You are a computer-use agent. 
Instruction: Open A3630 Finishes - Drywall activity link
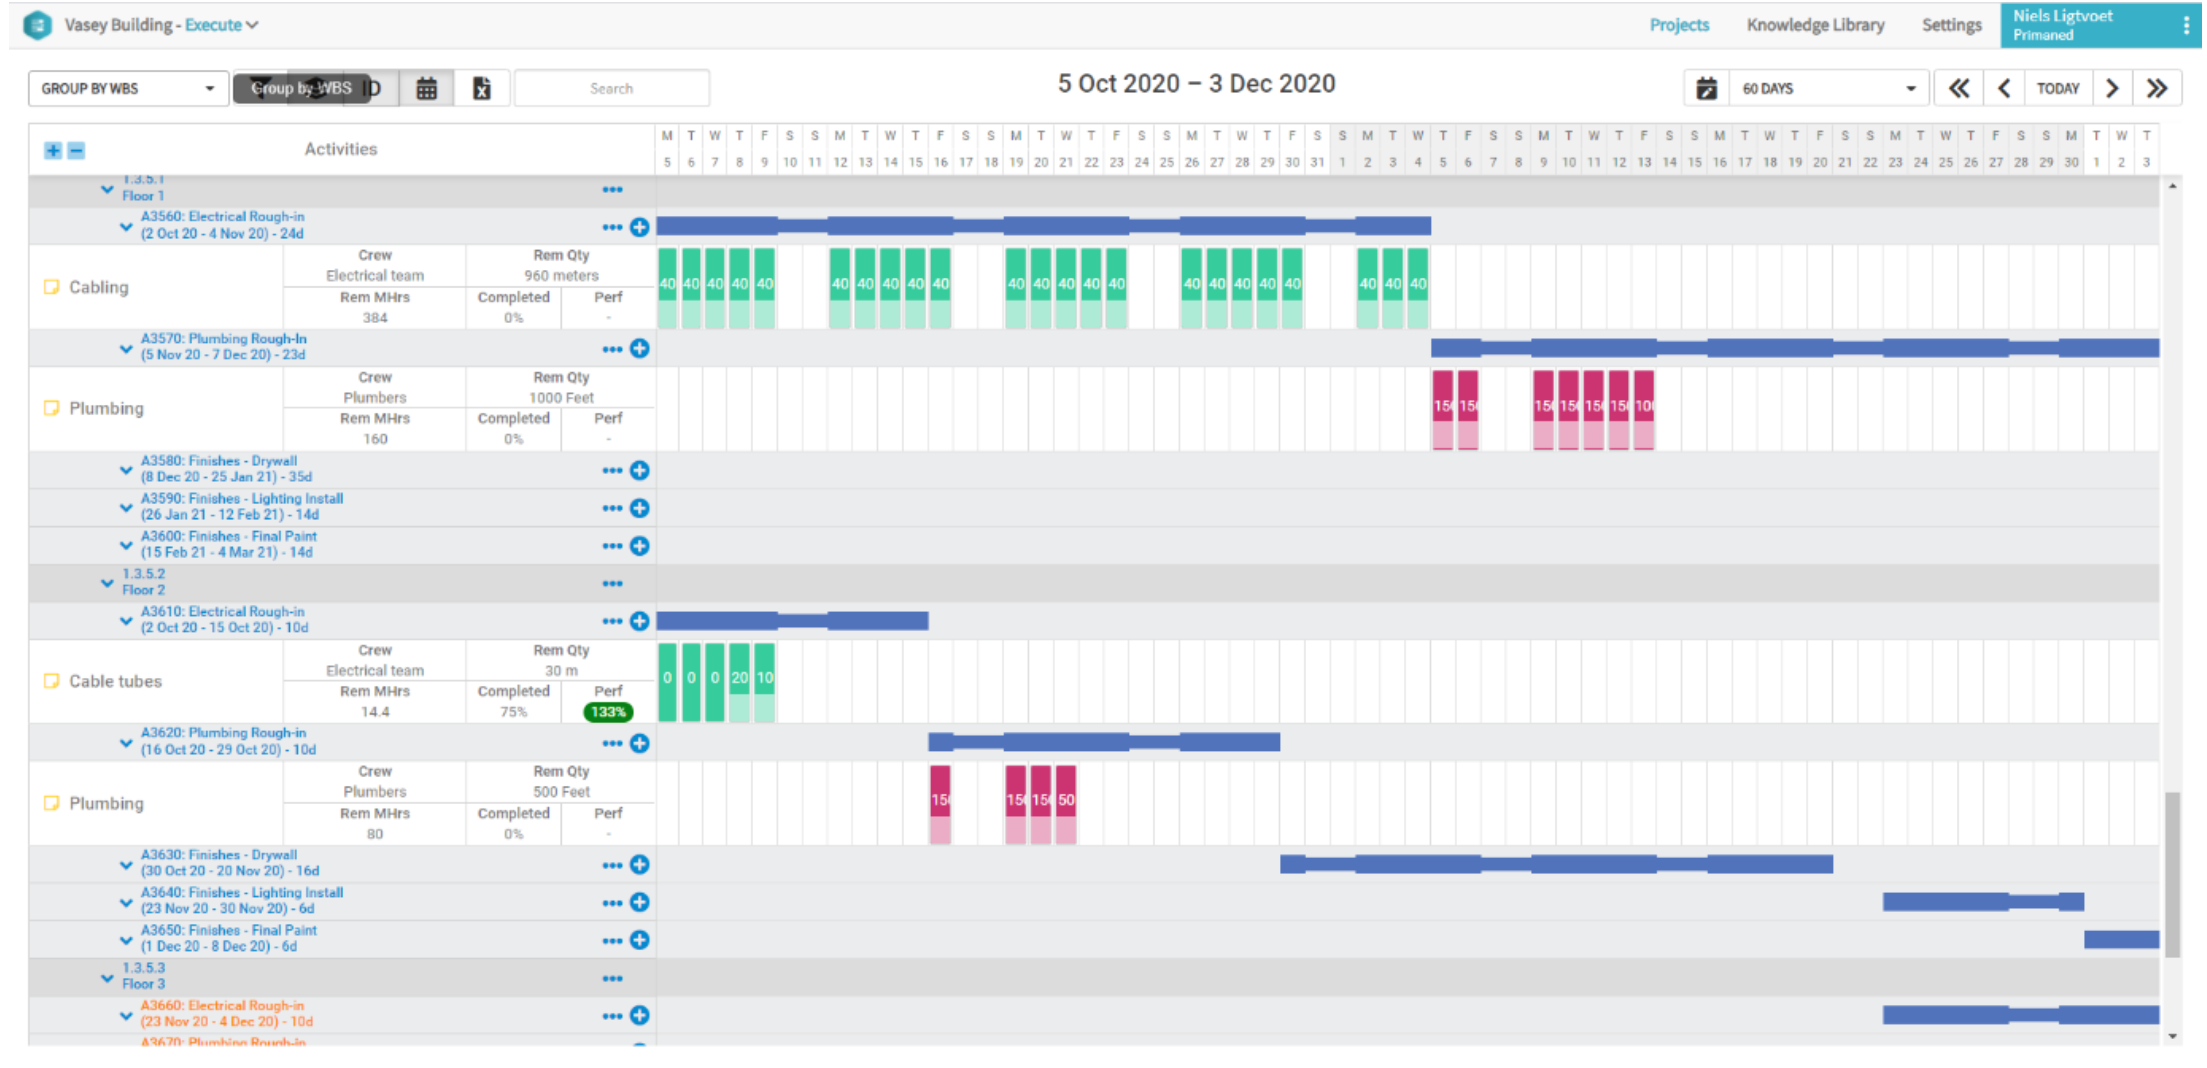(x=219, y=856)
